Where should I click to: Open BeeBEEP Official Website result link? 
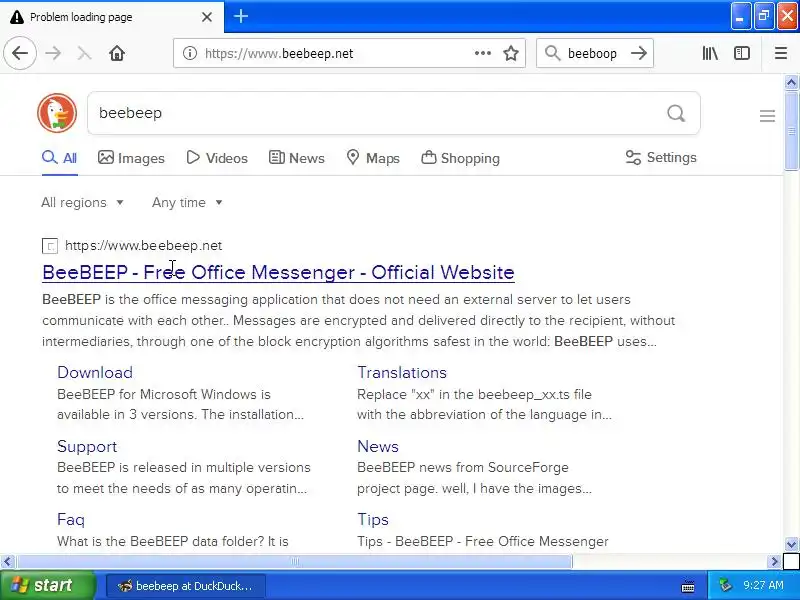pyautogui.click(x=278, y=272)
